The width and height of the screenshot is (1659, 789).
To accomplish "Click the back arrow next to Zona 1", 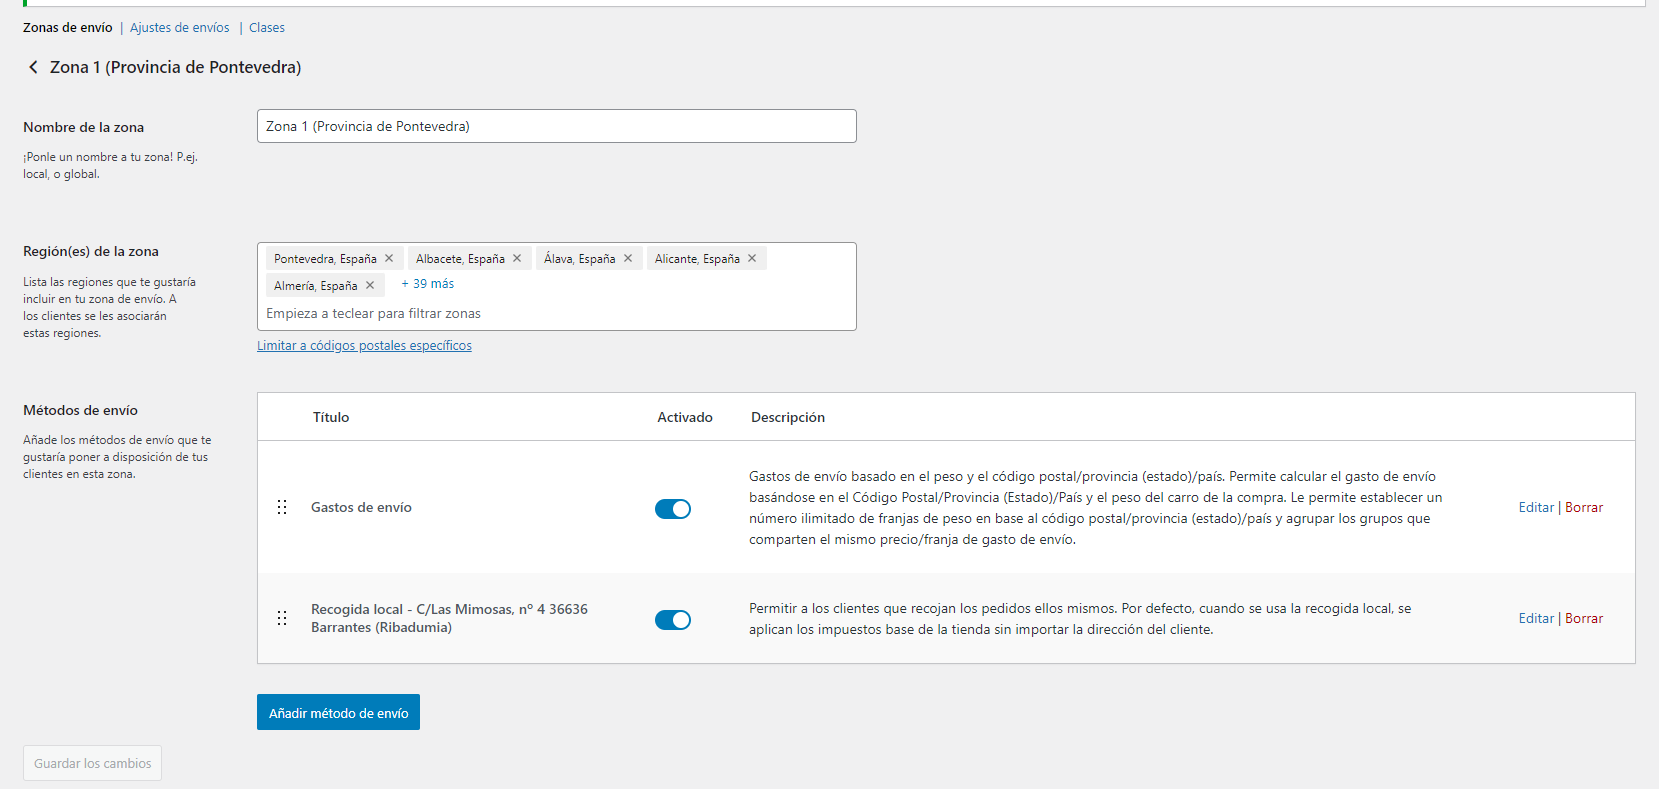I will 33,67.
